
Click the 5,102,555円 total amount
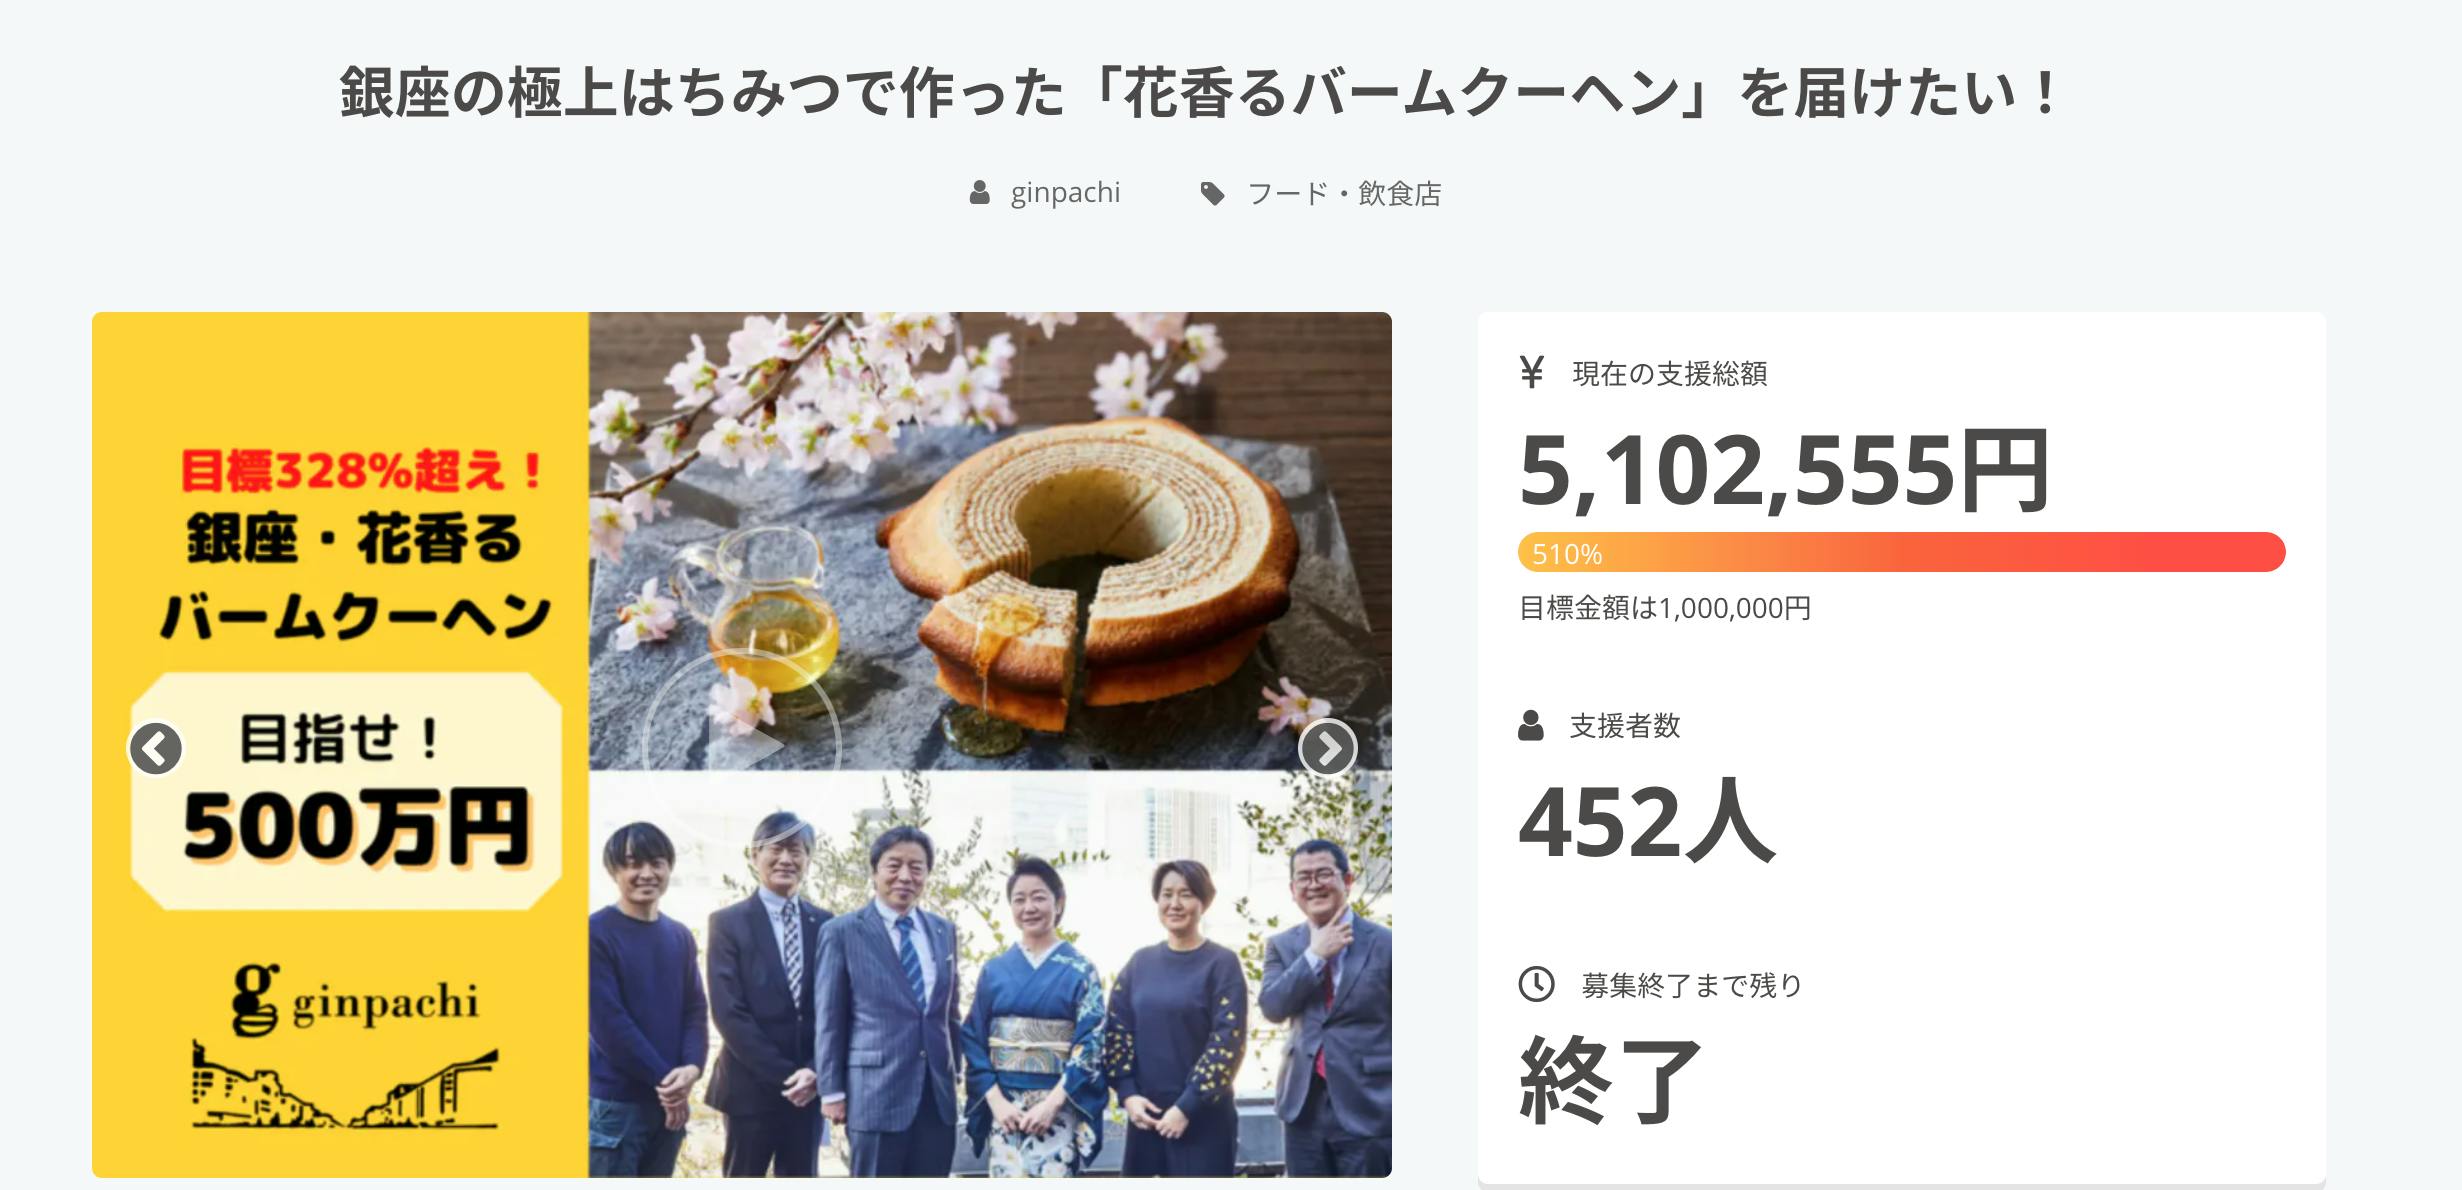tap(1785, 470)
